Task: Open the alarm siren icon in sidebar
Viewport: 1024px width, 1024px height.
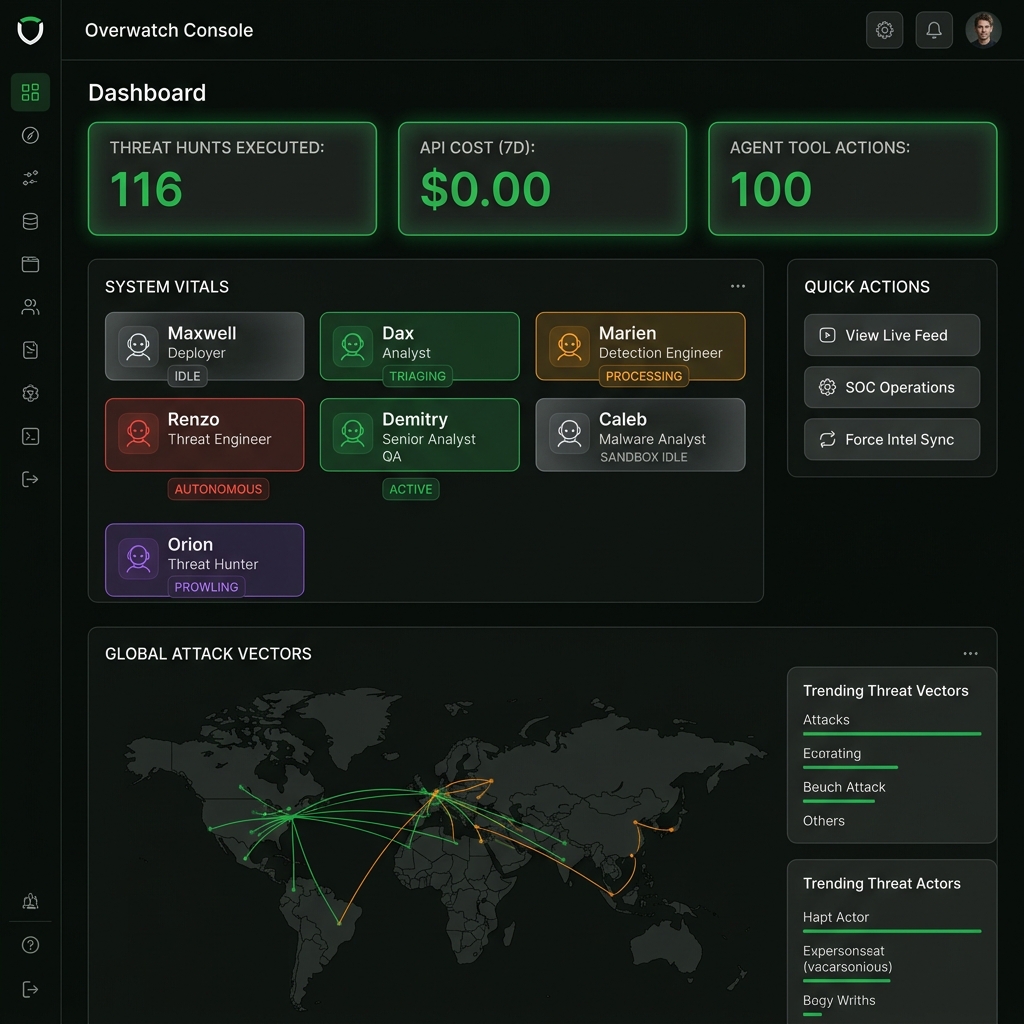Action: (x=30, y=901)
